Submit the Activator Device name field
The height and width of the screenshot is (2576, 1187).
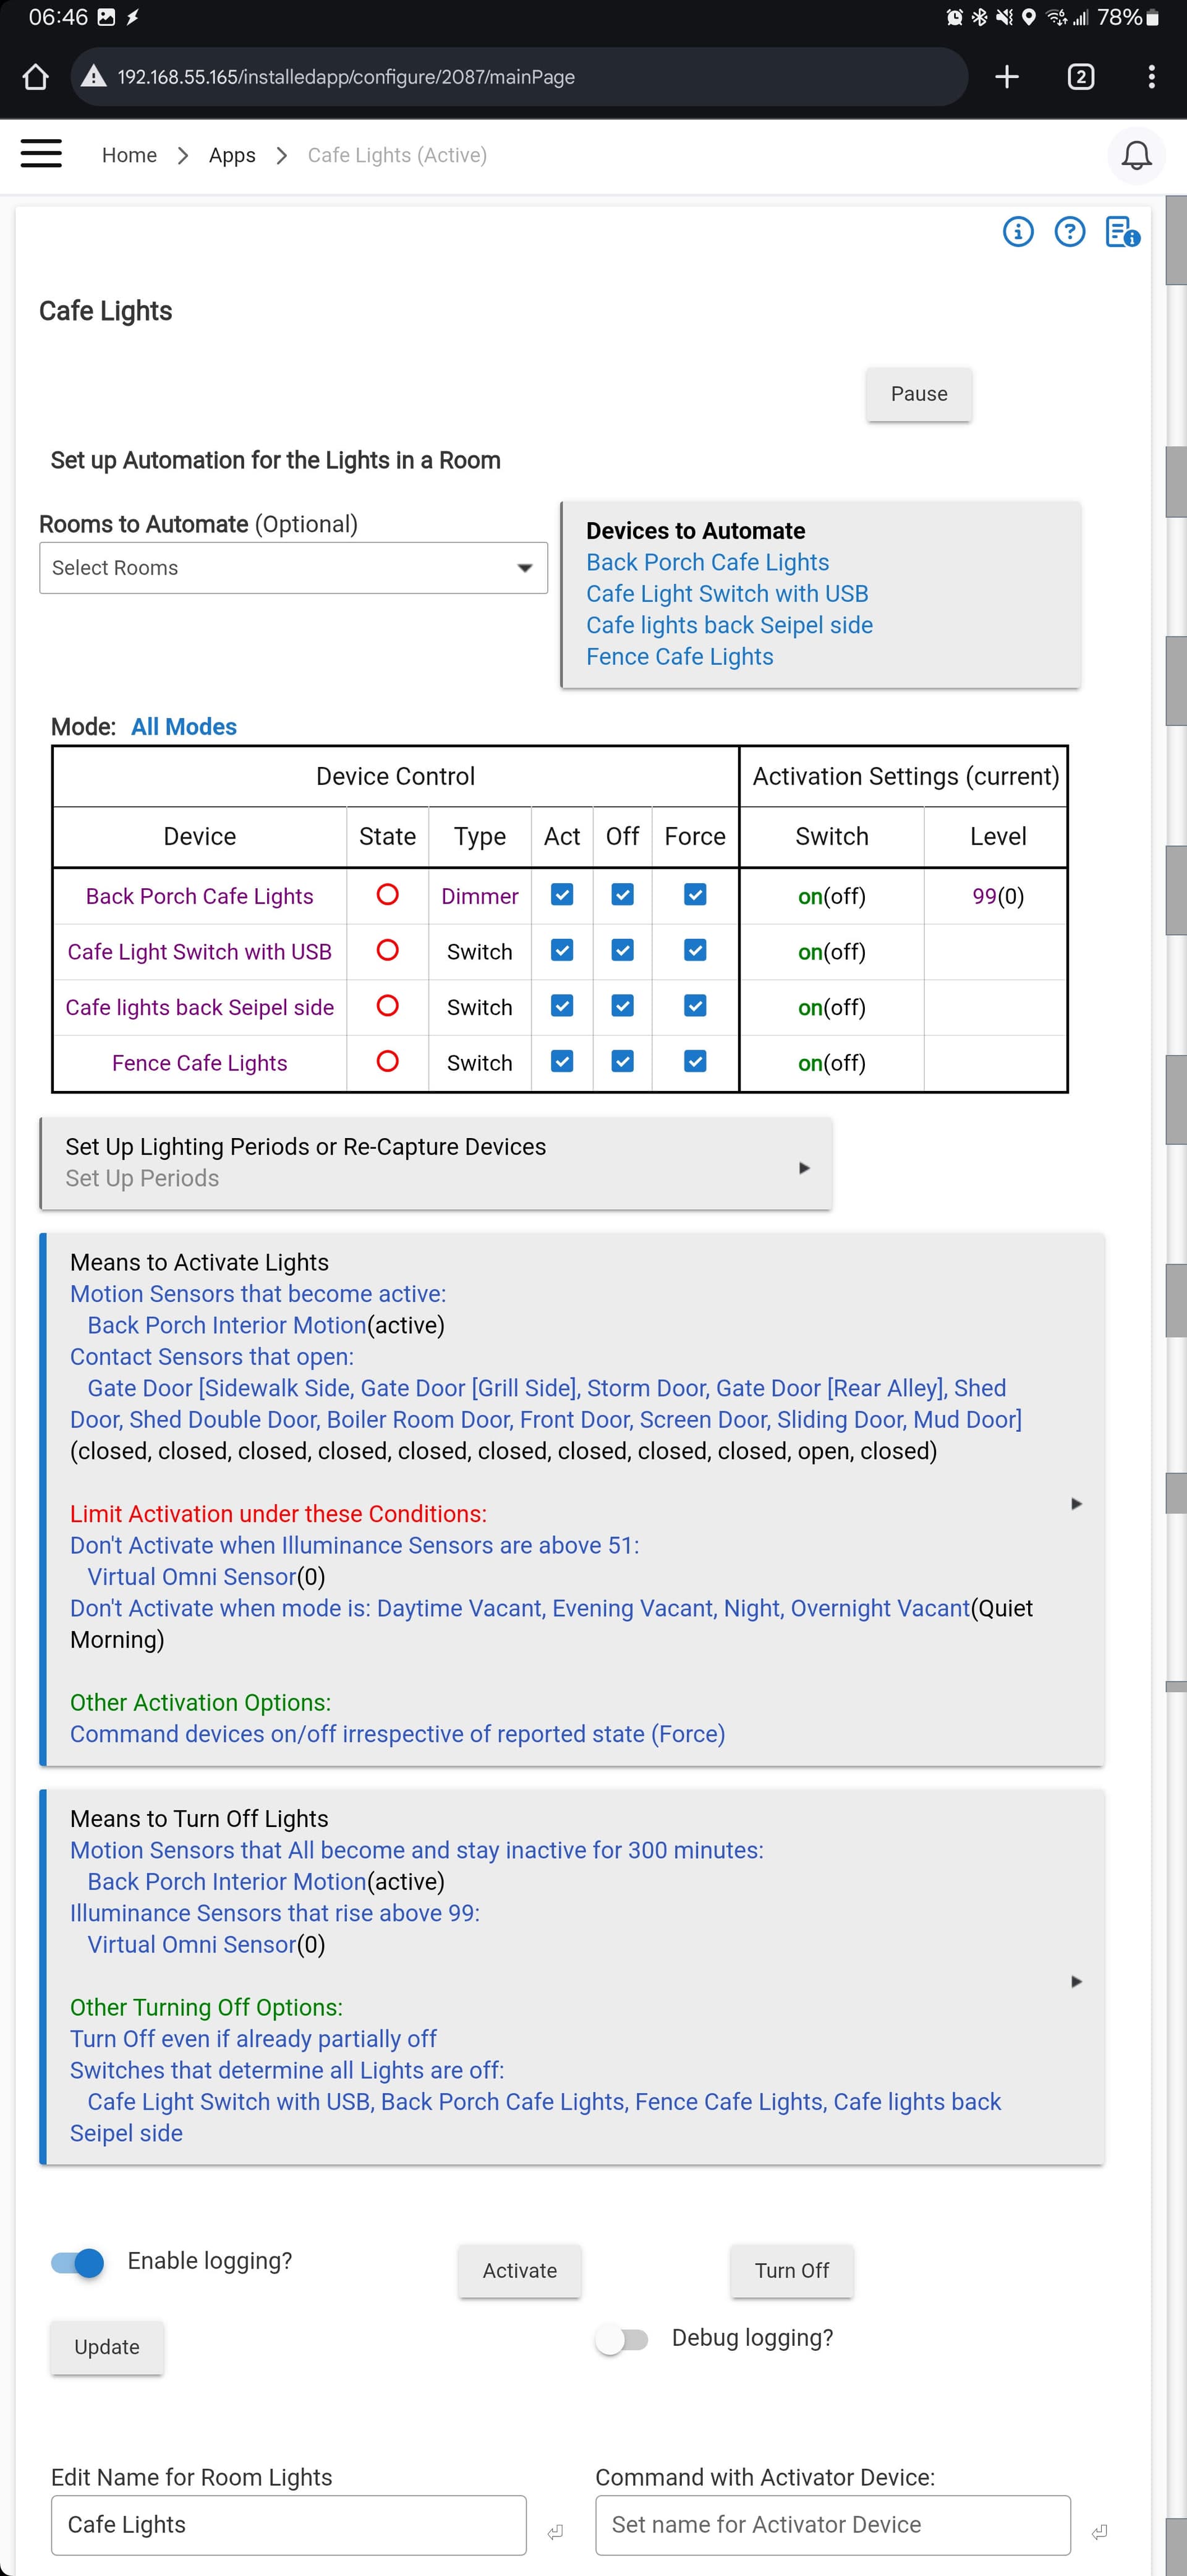click(1099, 2532)
